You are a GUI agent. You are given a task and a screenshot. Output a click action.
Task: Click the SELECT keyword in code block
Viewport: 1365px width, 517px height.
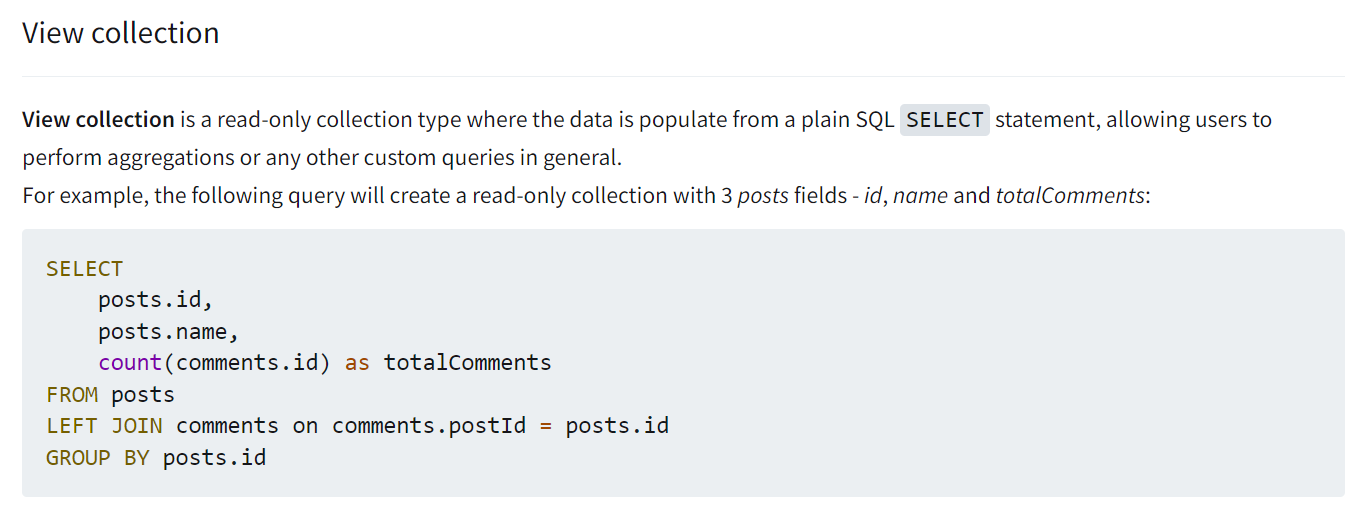tap(84, 269)
